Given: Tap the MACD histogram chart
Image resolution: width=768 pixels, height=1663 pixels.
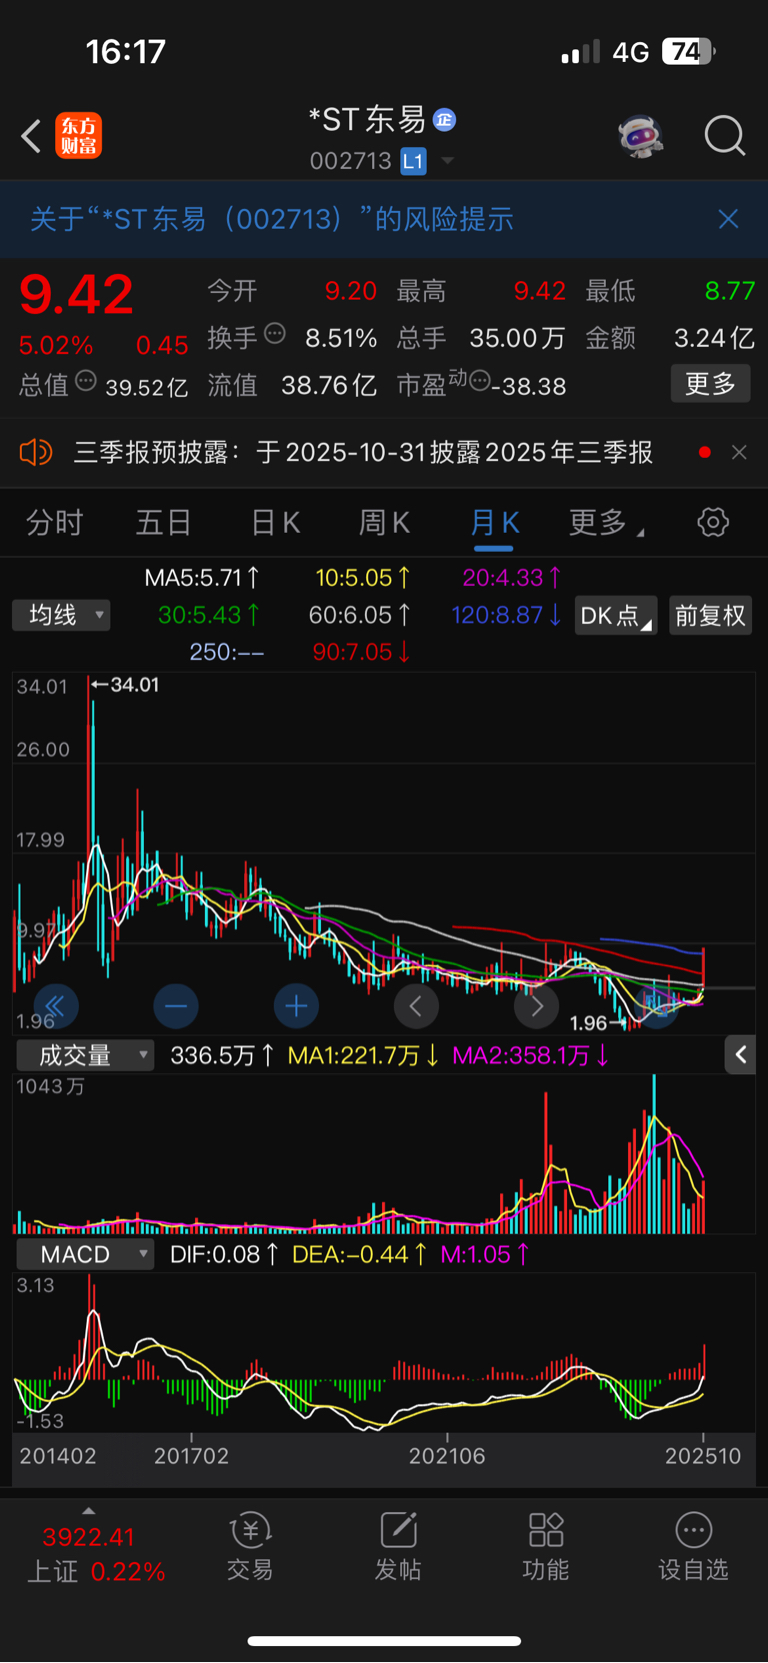Looking at the screenshot, I should (x=384, y=1352).
